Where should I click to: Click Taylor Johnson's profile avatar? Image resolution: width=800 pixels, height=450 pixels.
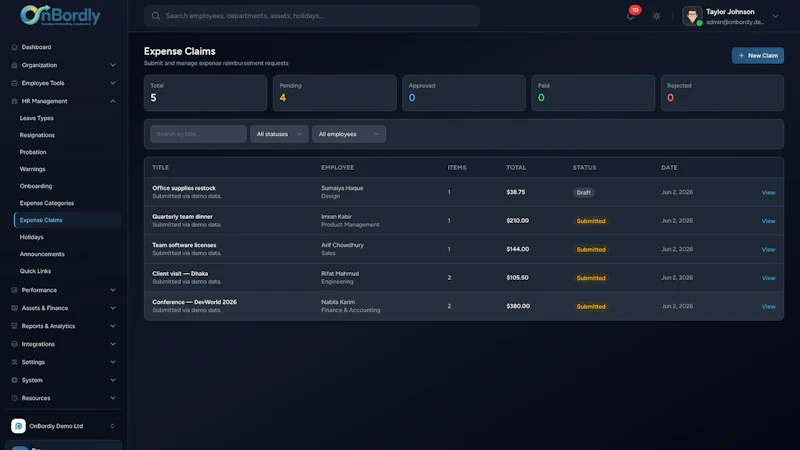692,16
